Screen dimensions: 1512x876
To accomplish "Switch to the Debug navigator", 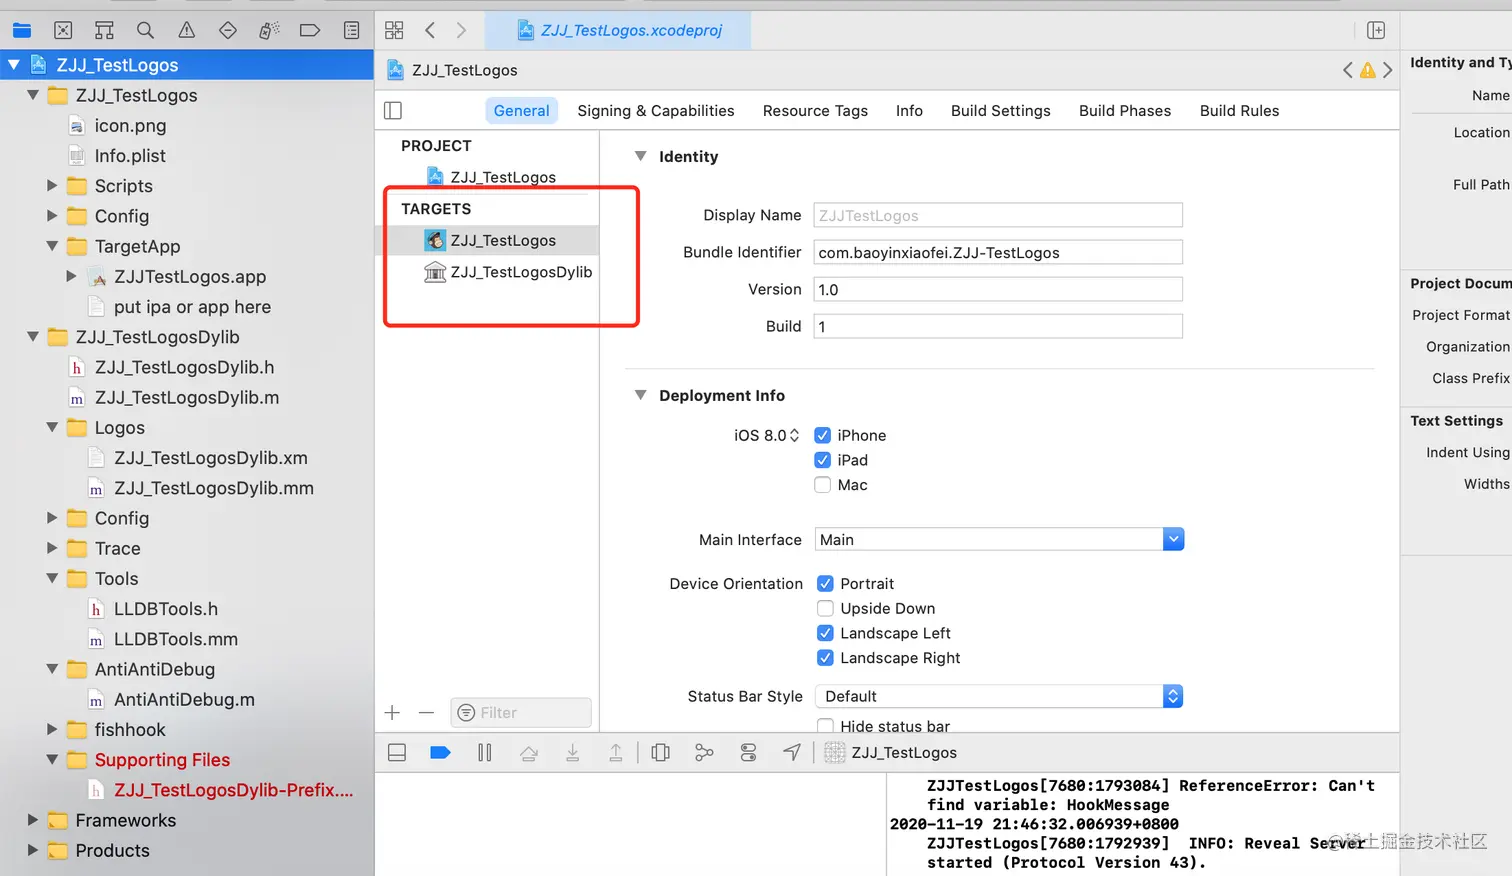I will point(269,30).
